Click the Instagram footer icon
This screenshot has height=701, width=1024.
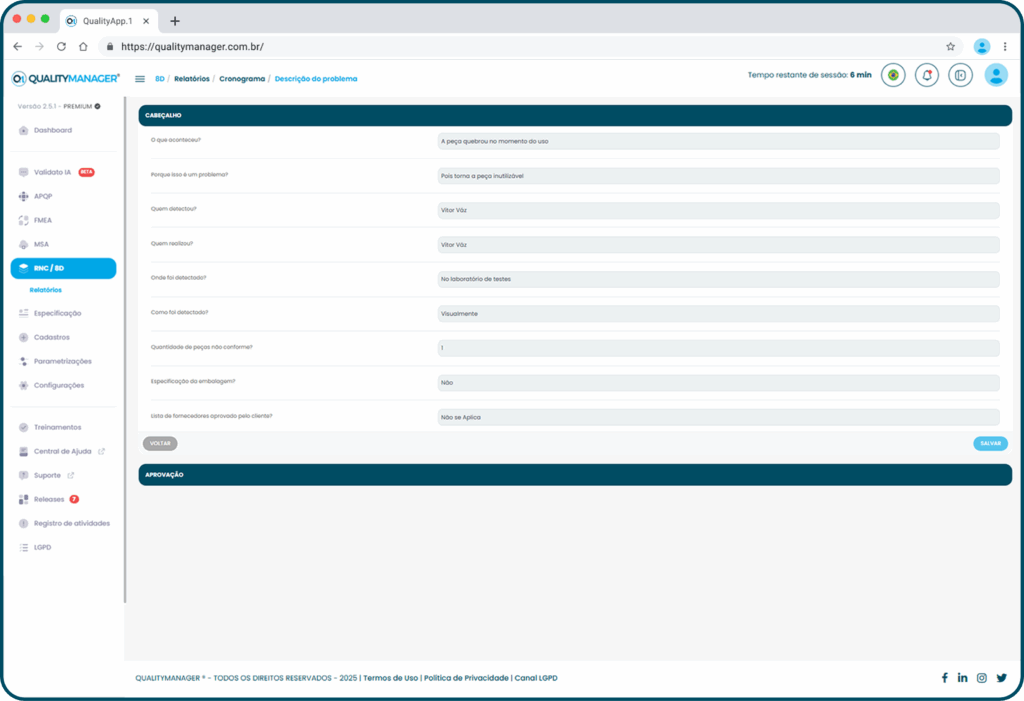point(982,678)
